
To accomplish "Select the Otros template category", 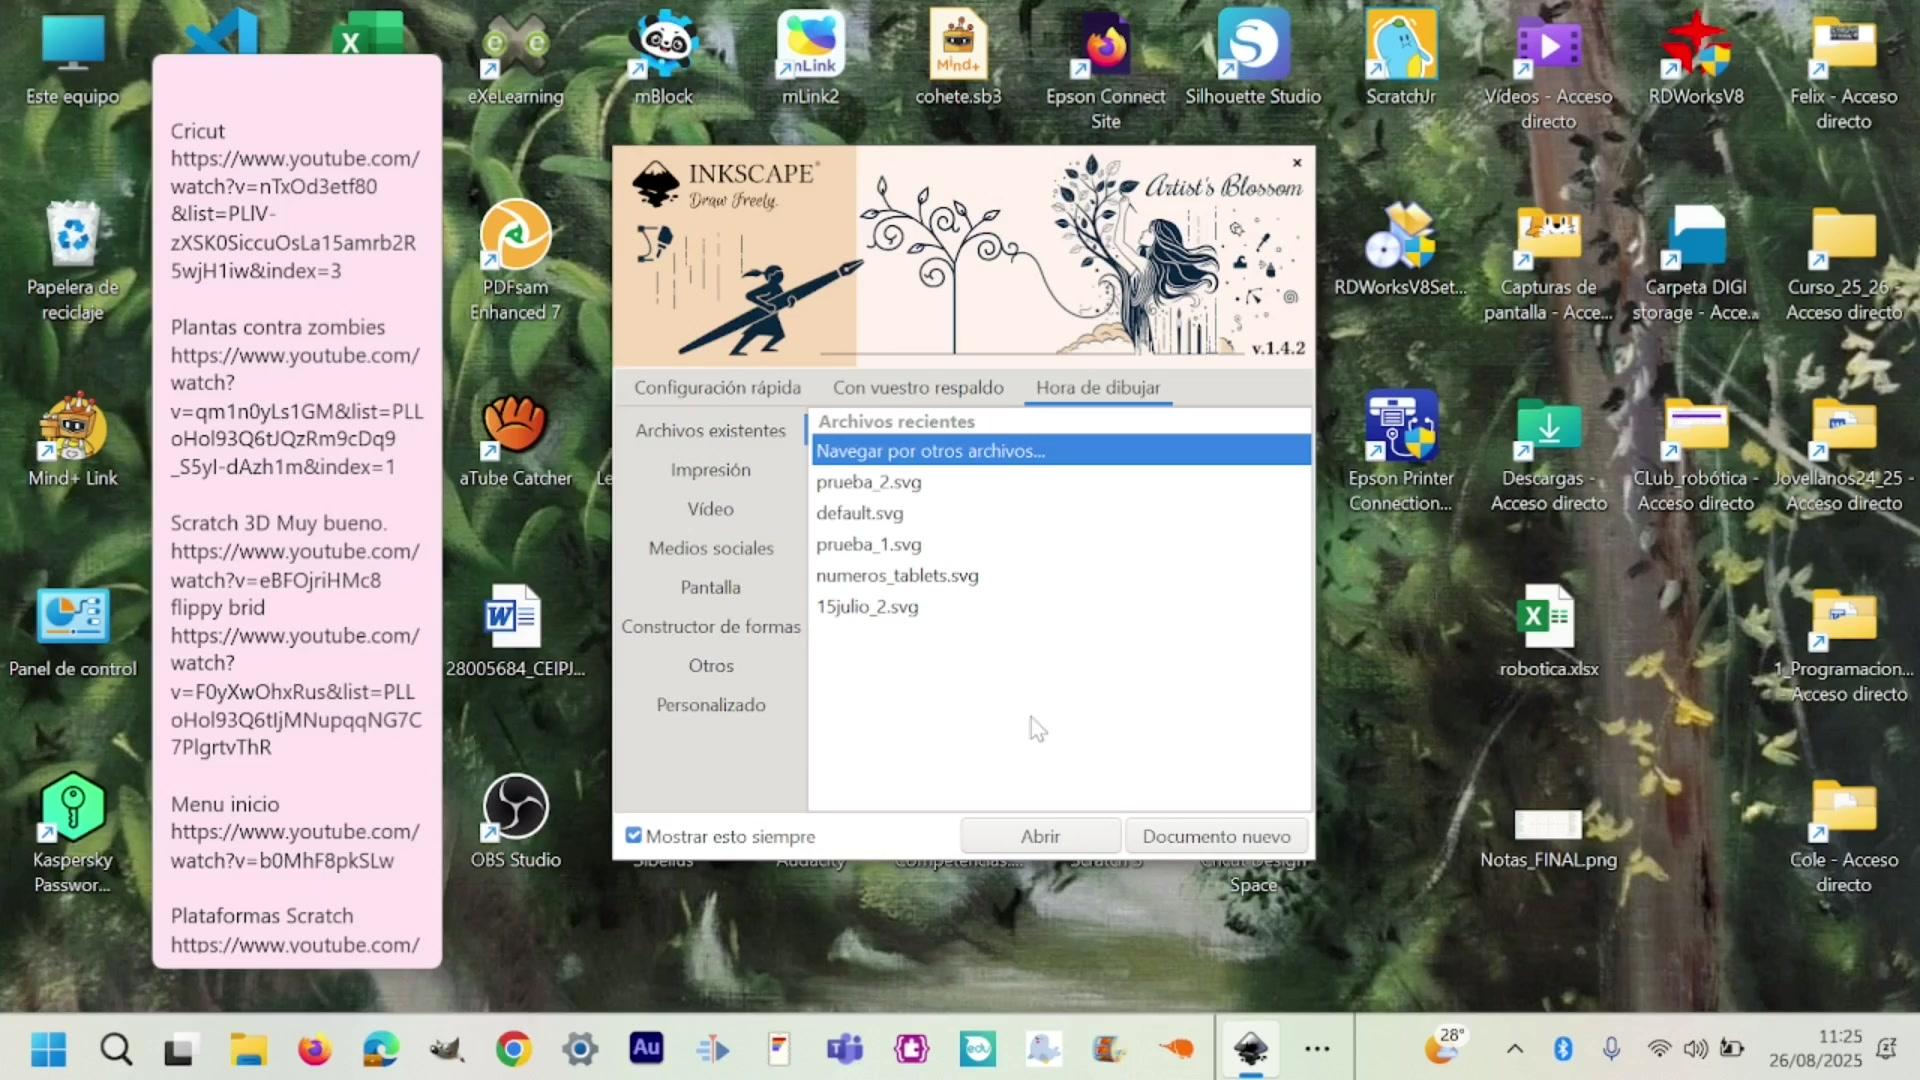I will coord(711,666).
